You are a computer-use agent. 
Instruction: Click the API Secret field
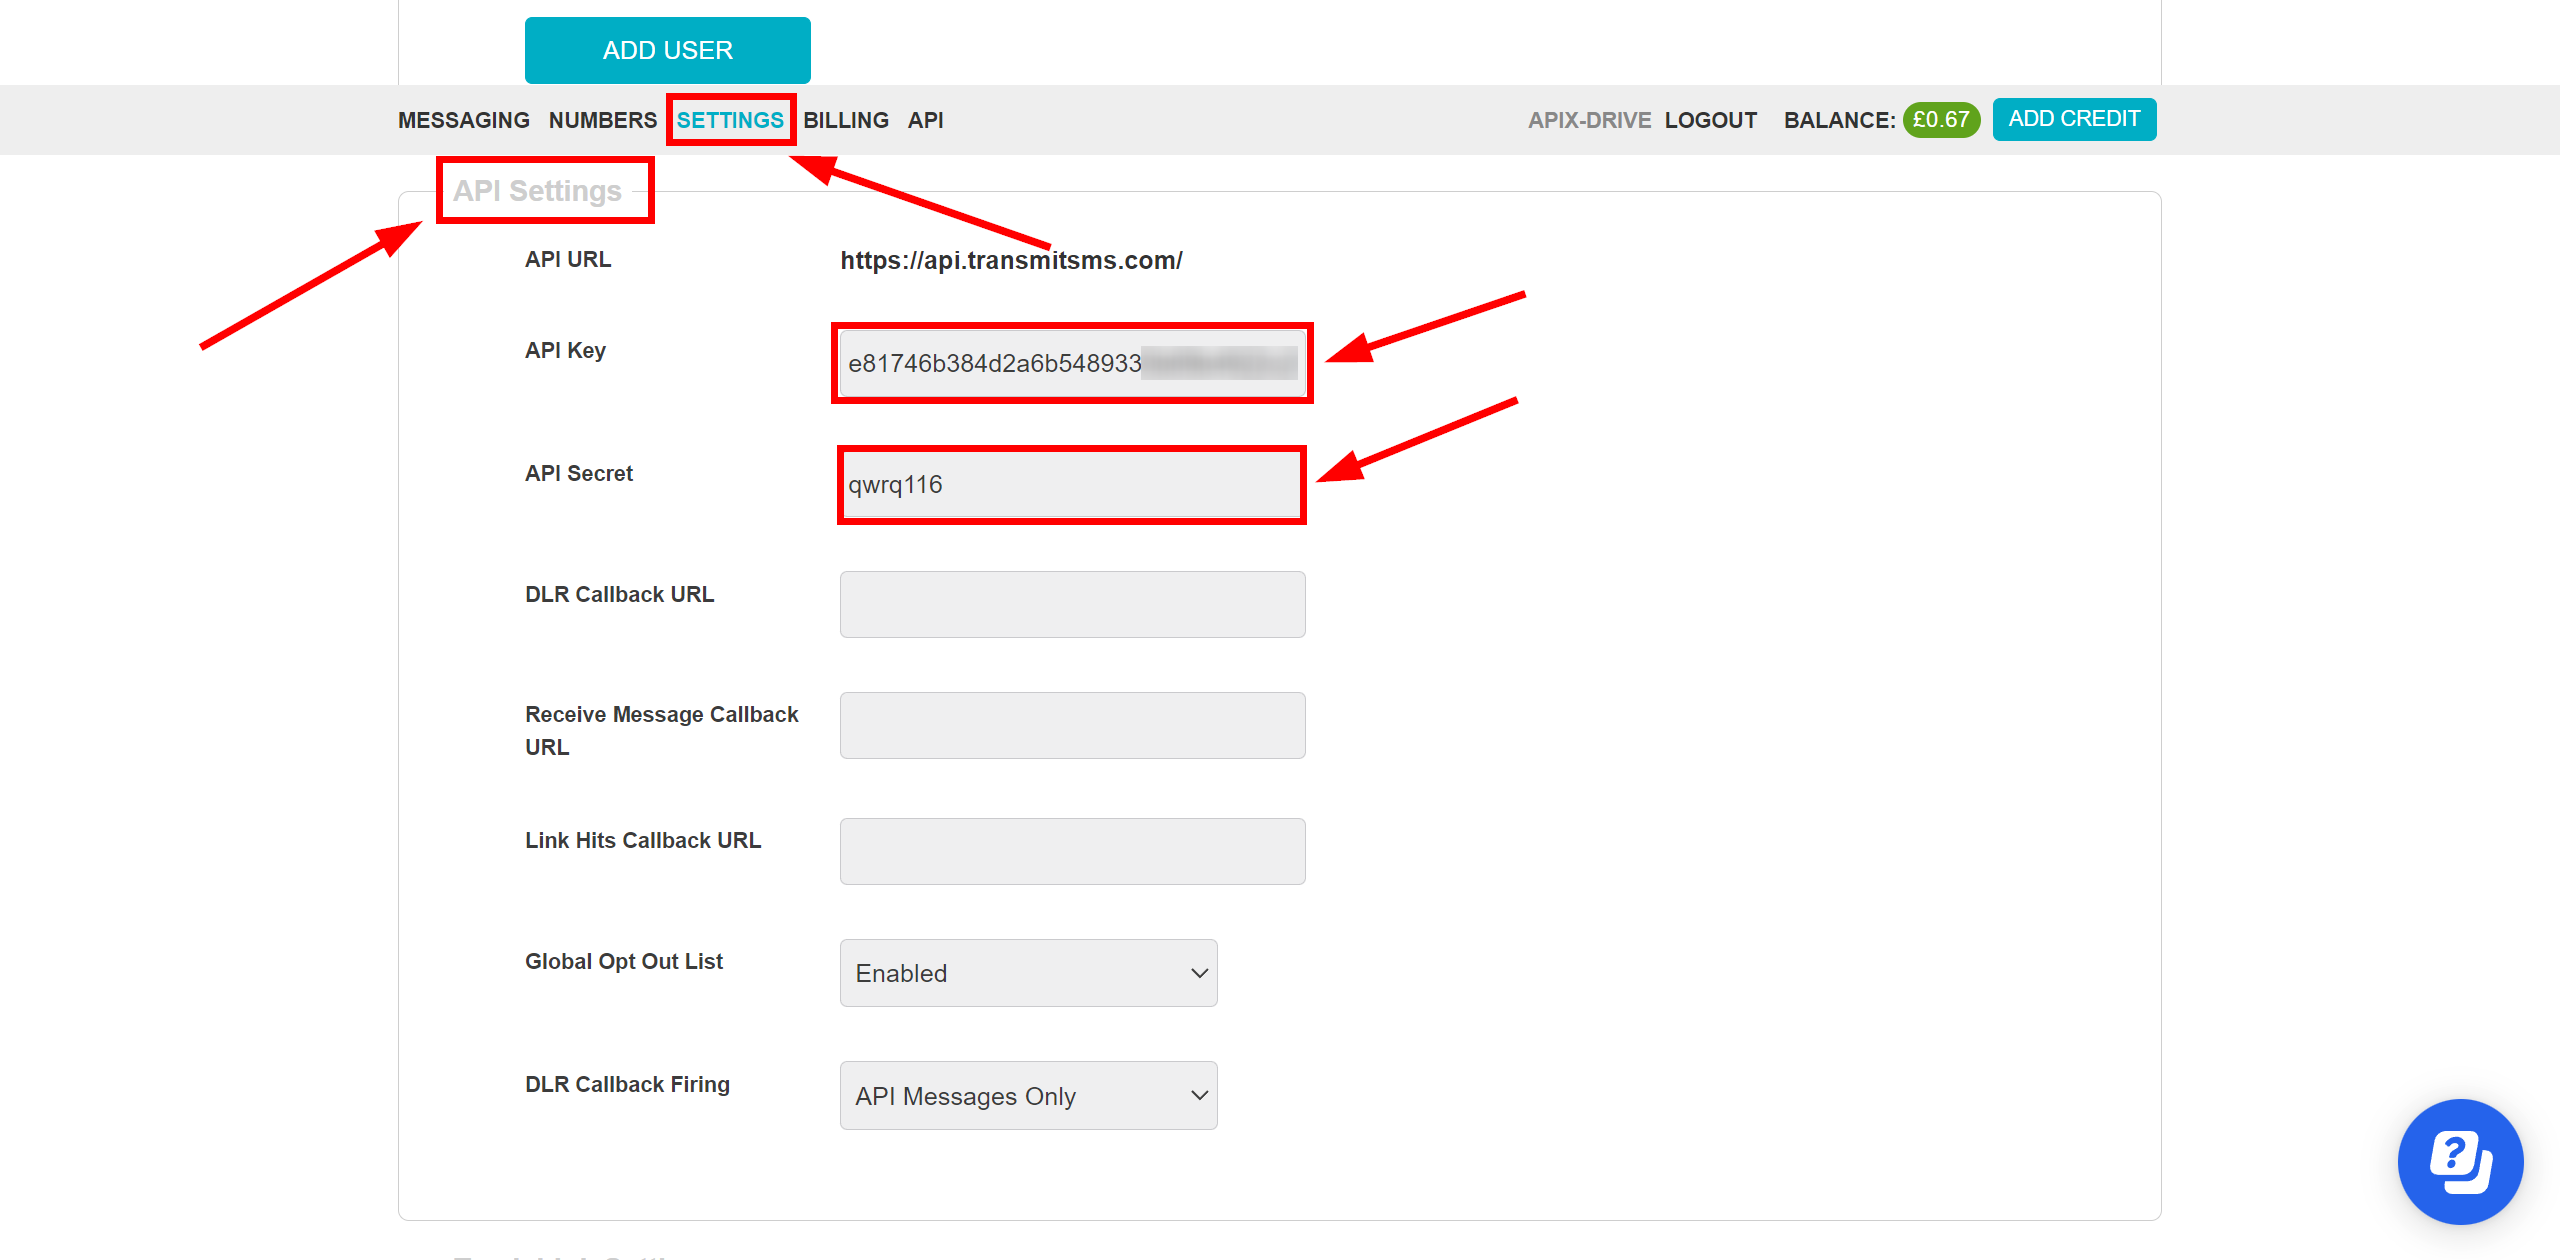(1072, 484)
